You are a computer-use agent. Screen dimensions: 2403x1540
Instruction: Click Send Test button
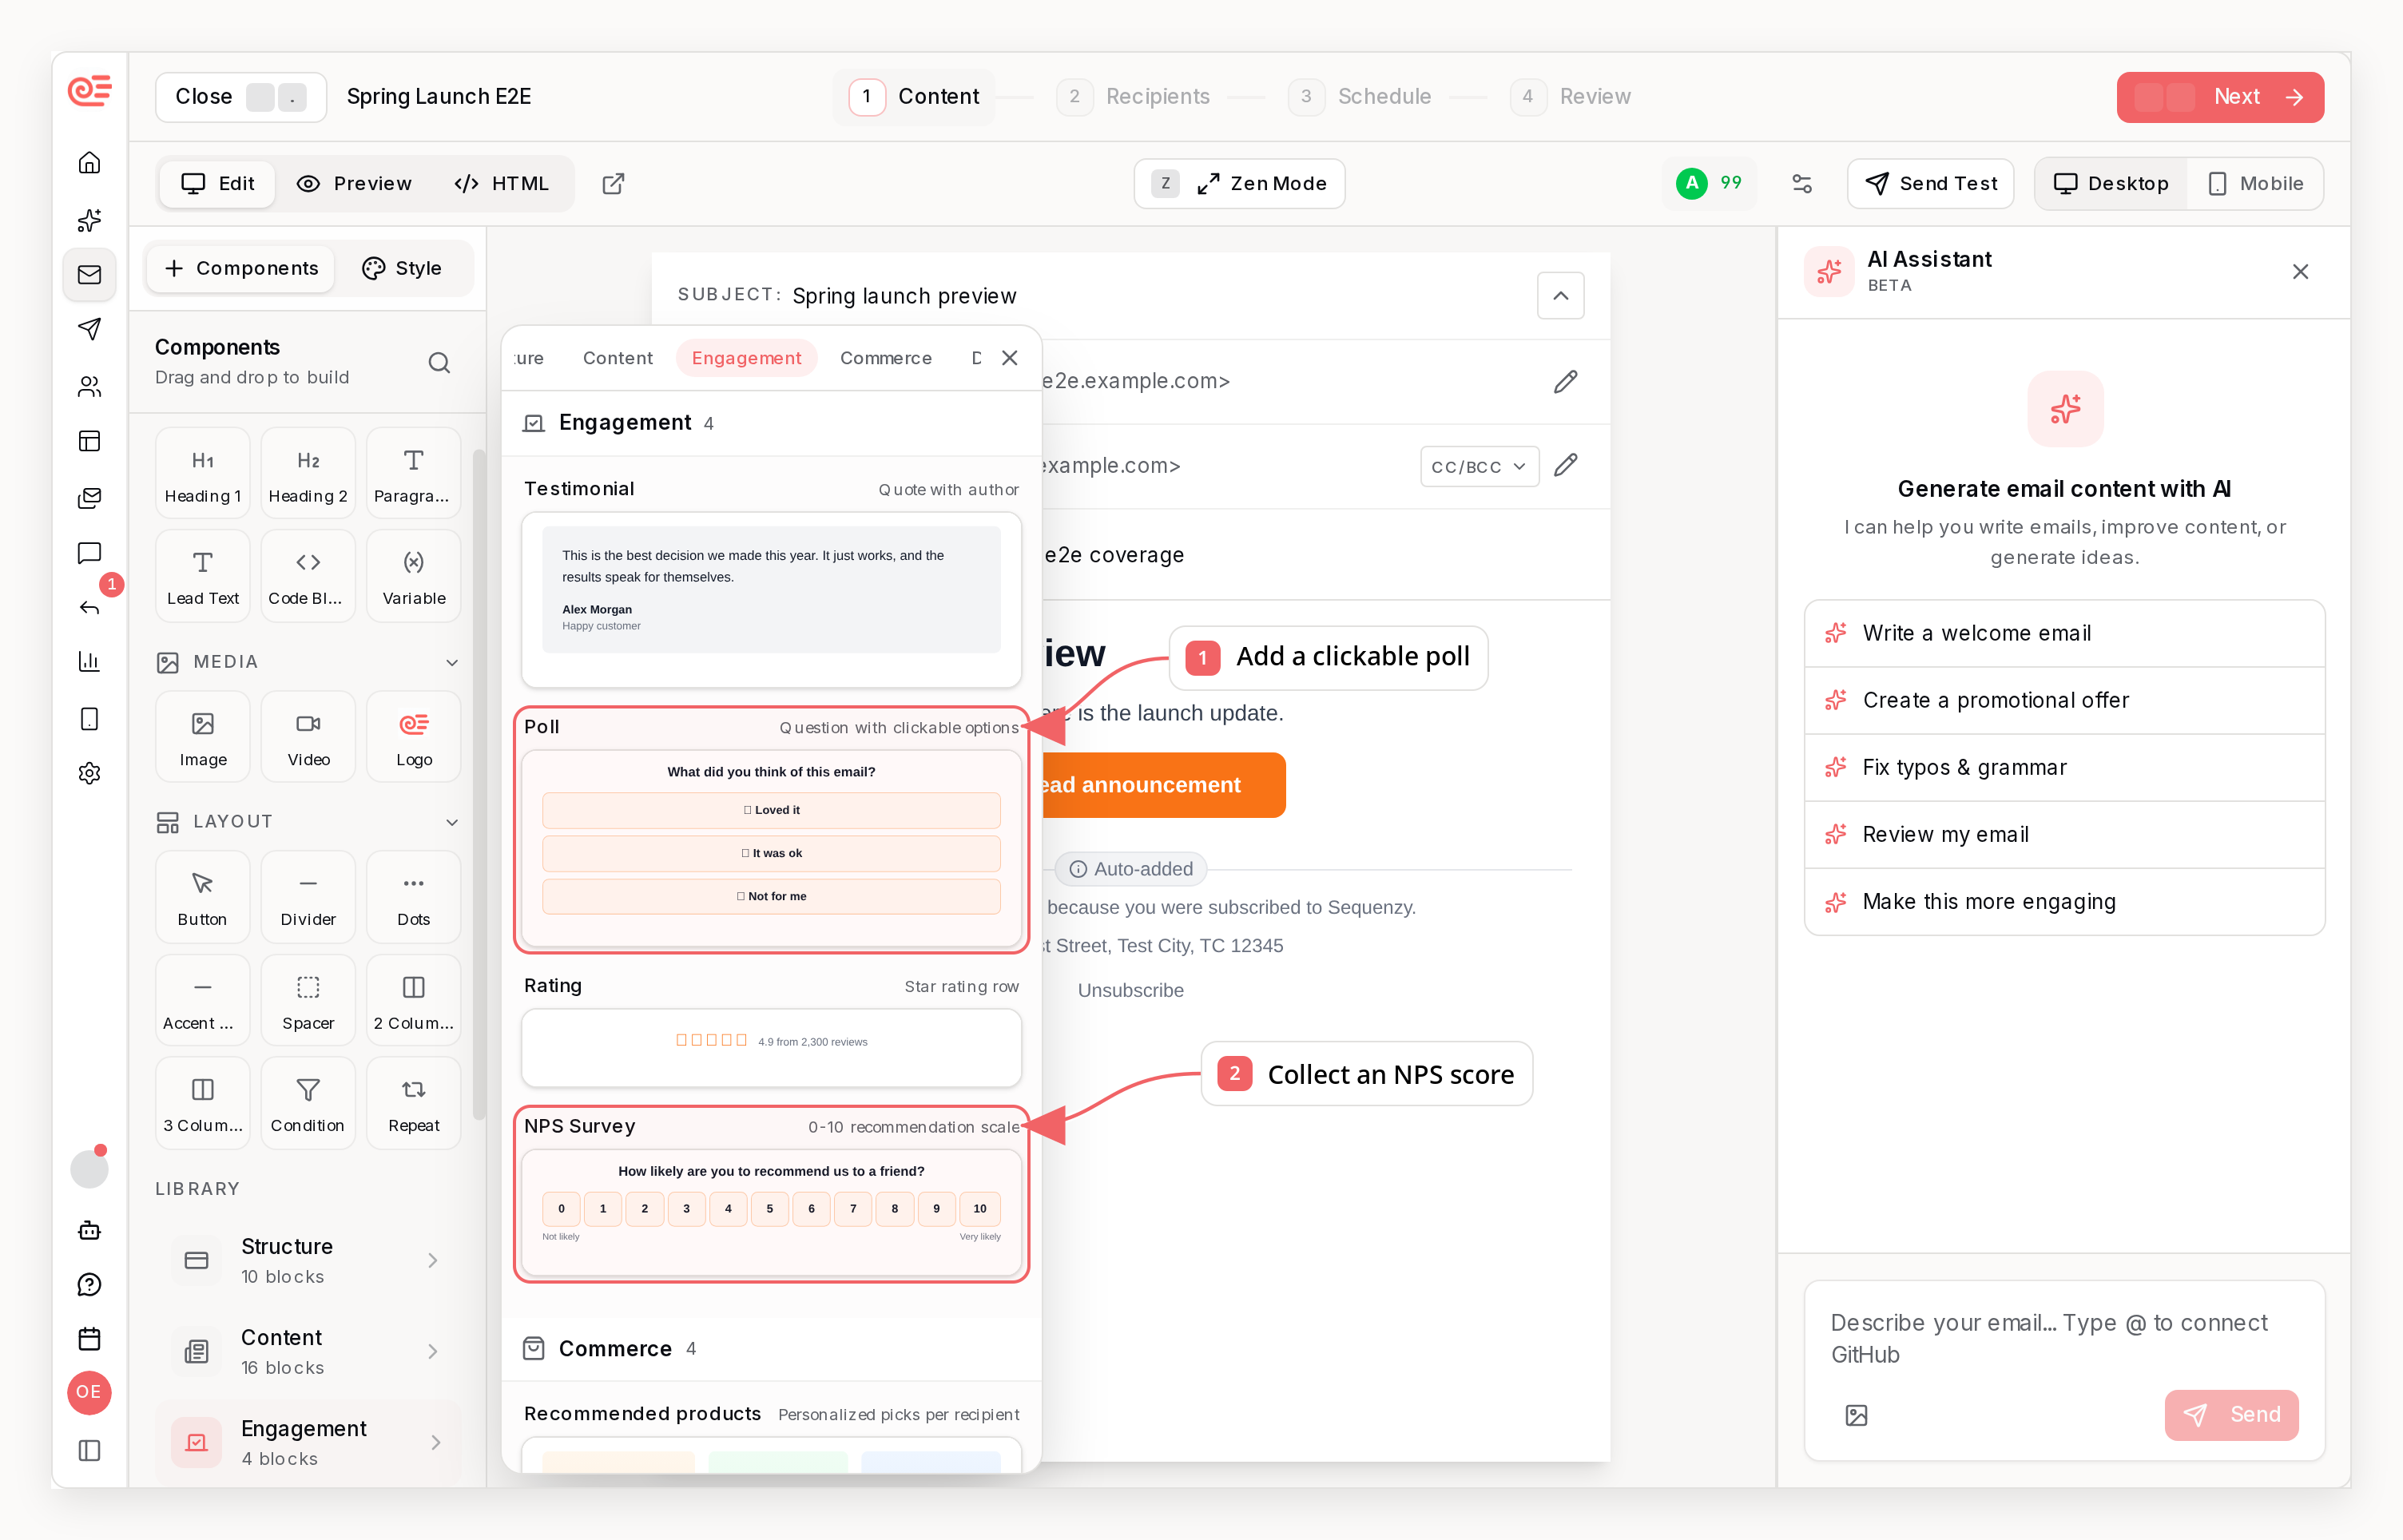pyautogui.click(x=1930, y=184)
